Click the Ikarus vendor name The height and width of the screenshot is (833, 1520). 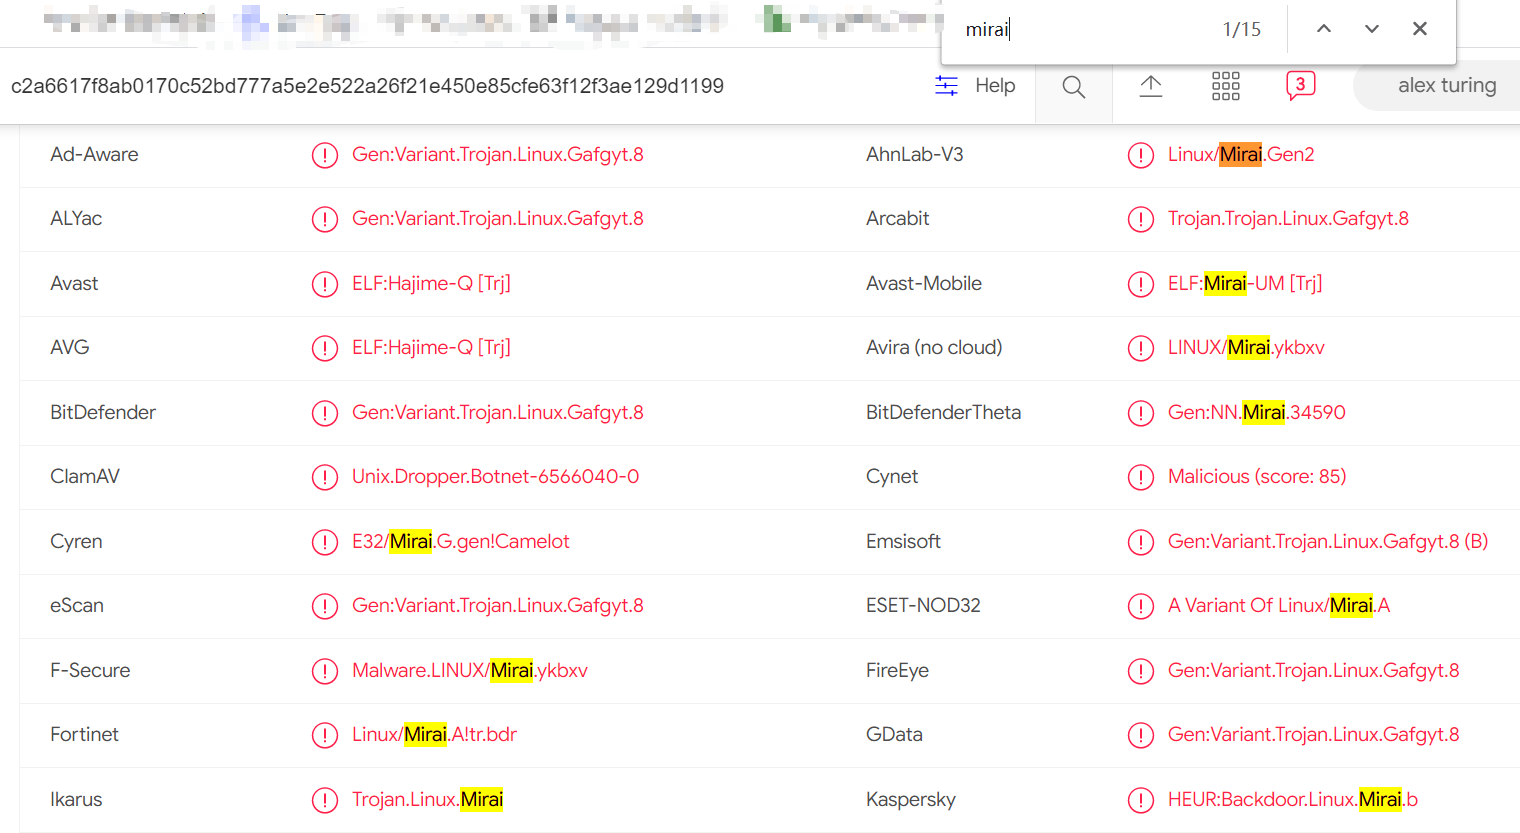(76, 800)
